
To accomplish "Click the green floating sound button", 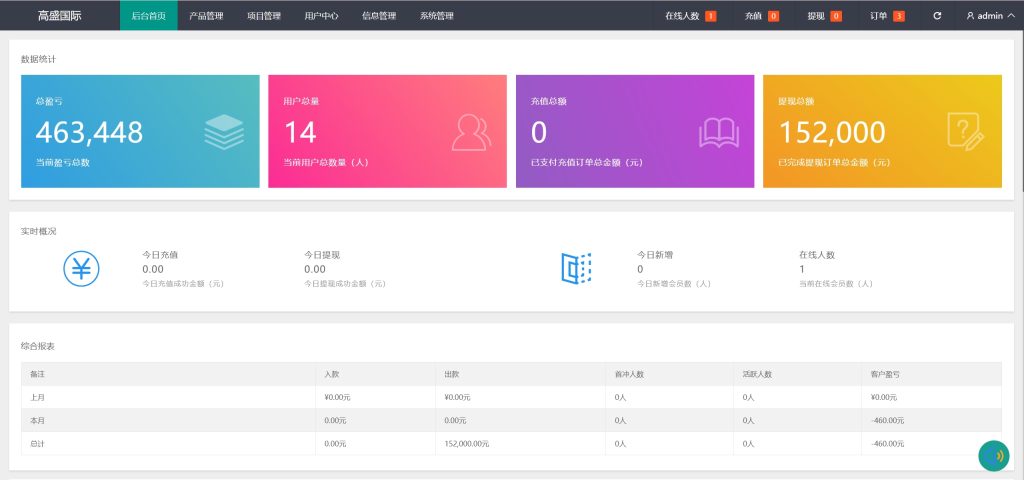I will point(993,456).
